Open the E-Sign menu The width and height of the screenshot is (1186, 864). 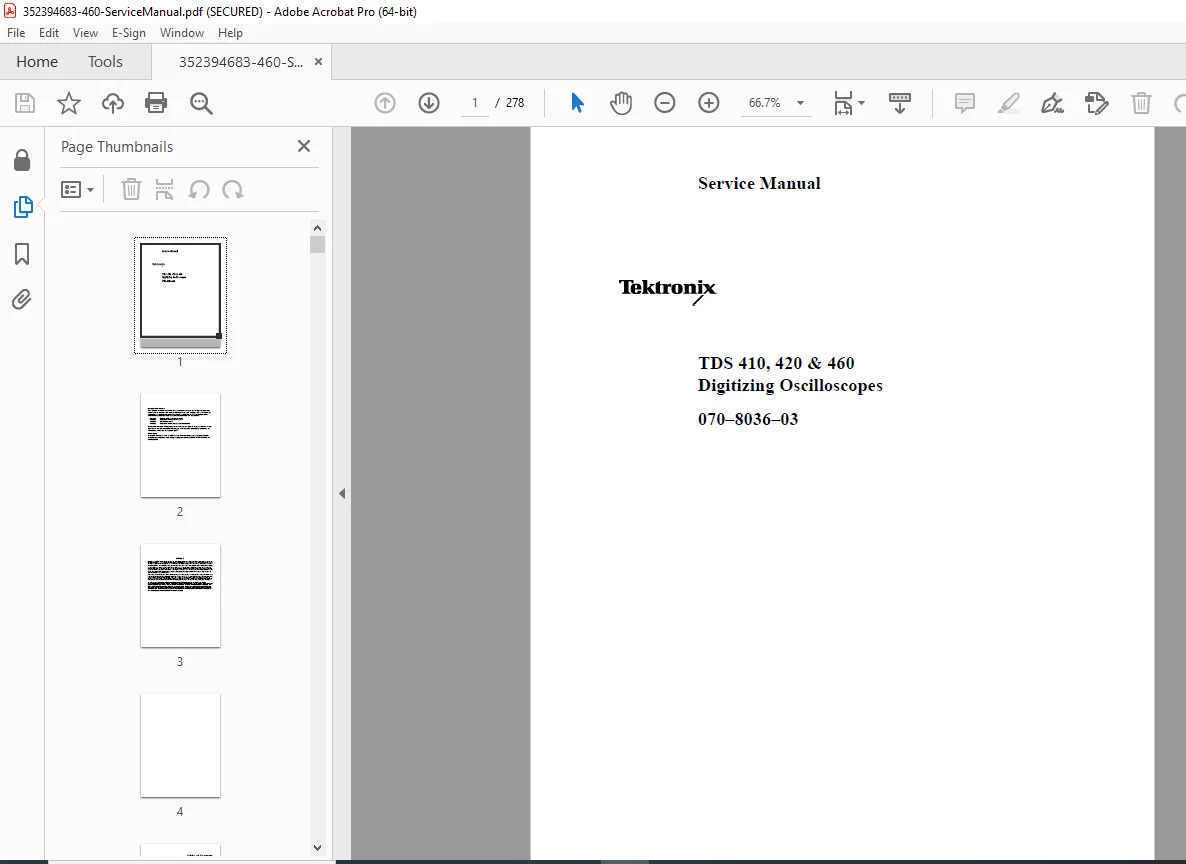(129, 33)
